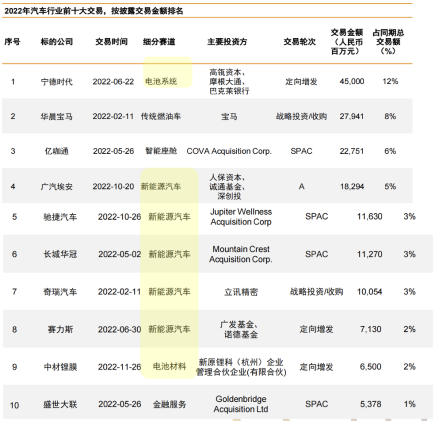Click the 交易轮次 column header
The height and width of the screenshot is (421, 435).
[299, 42]
